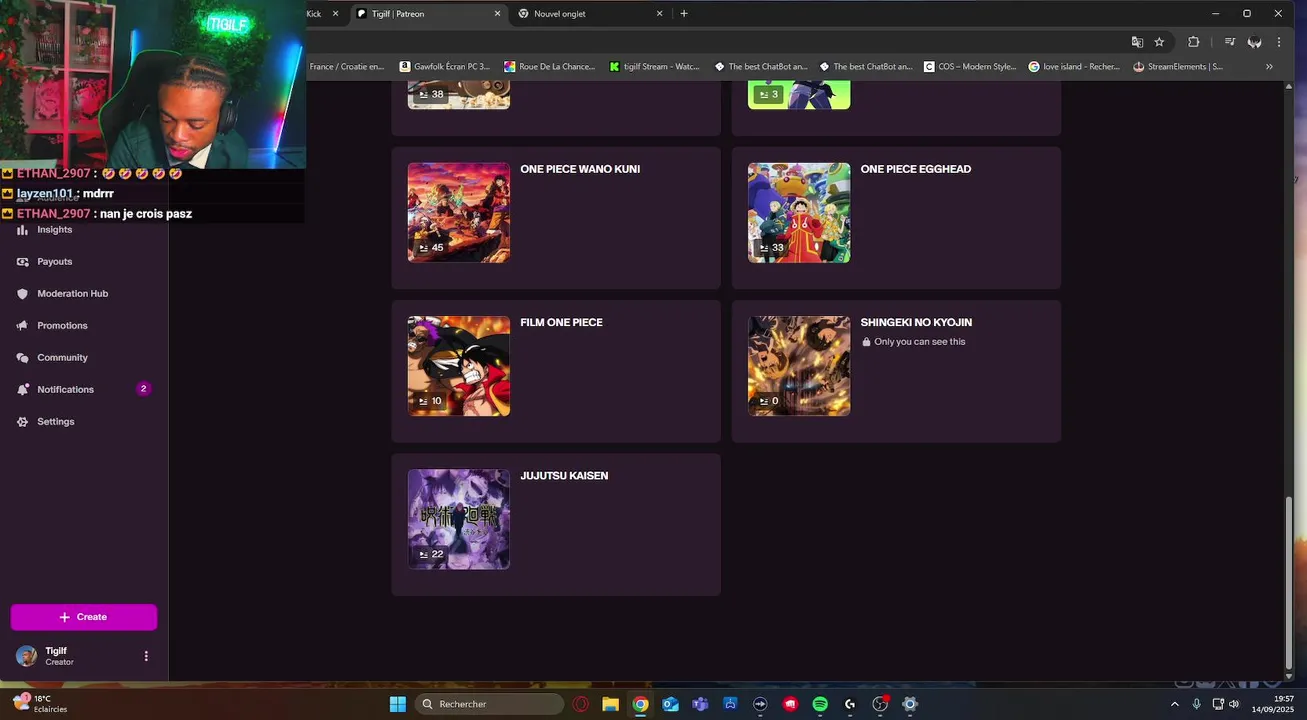Open Microsoft Teams from the taskbar

coord(700,704)
